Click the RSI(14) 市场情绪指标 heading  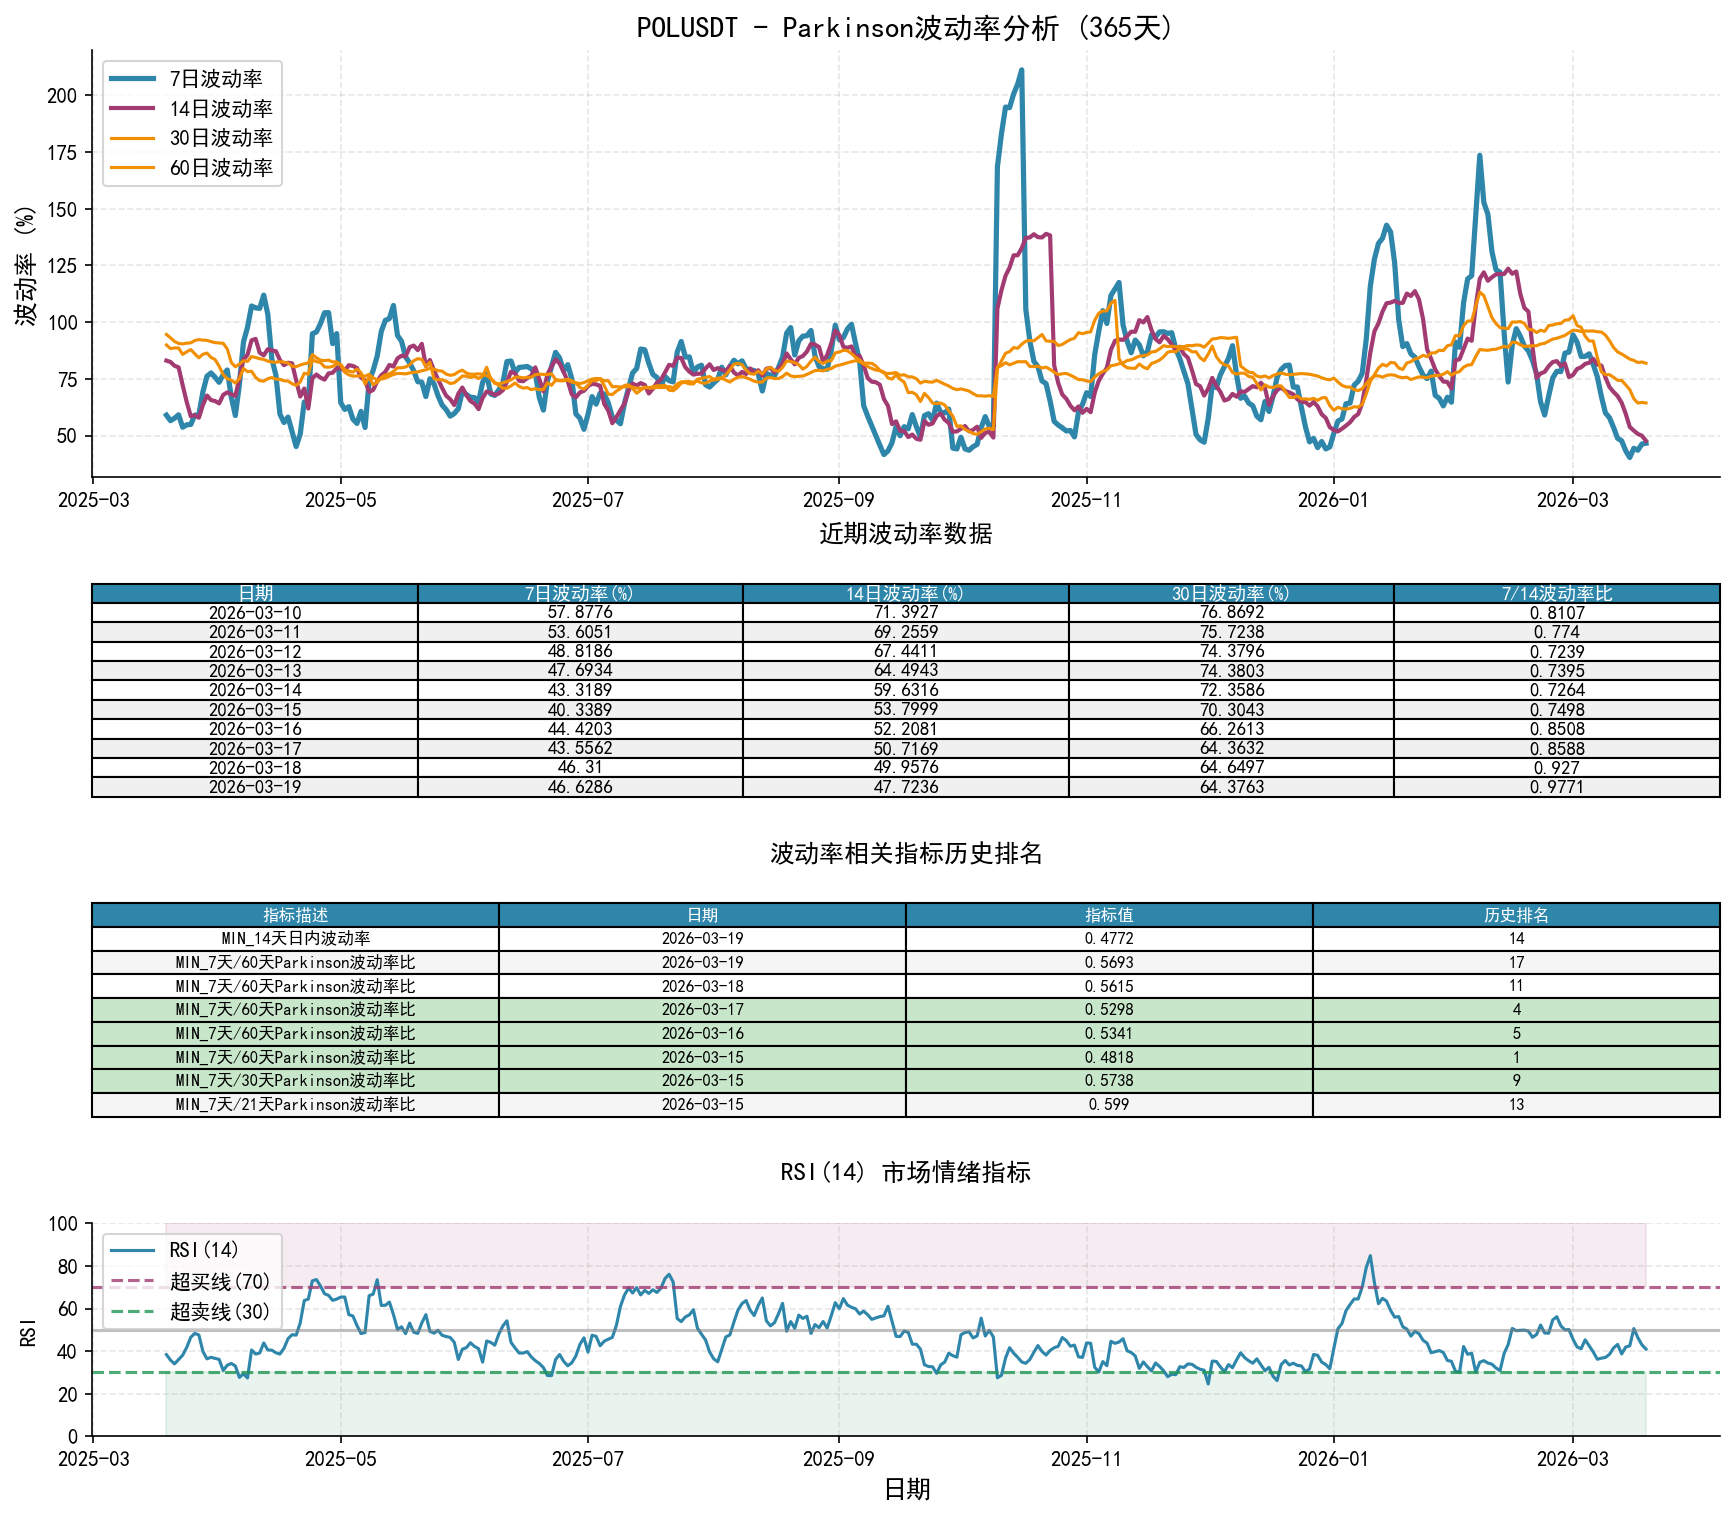click(905, 1172)
